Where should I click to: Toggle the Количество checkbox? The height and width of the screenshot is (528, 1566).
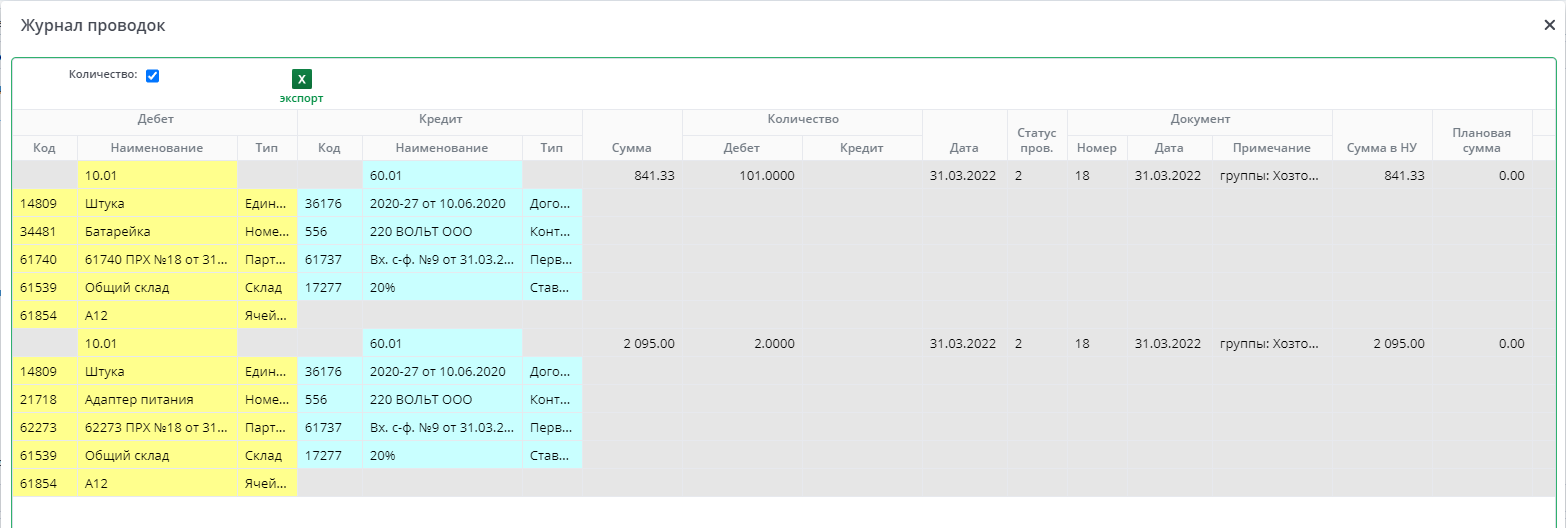pyautogui.click(x=153, y=75)
